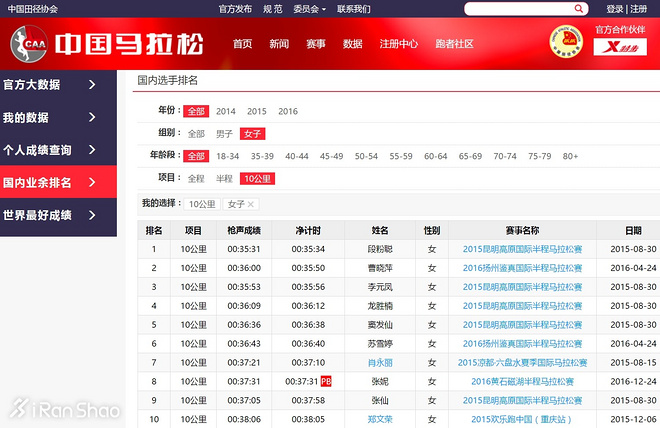
Task: Select 半程 event filter
Action: [224, 179]
